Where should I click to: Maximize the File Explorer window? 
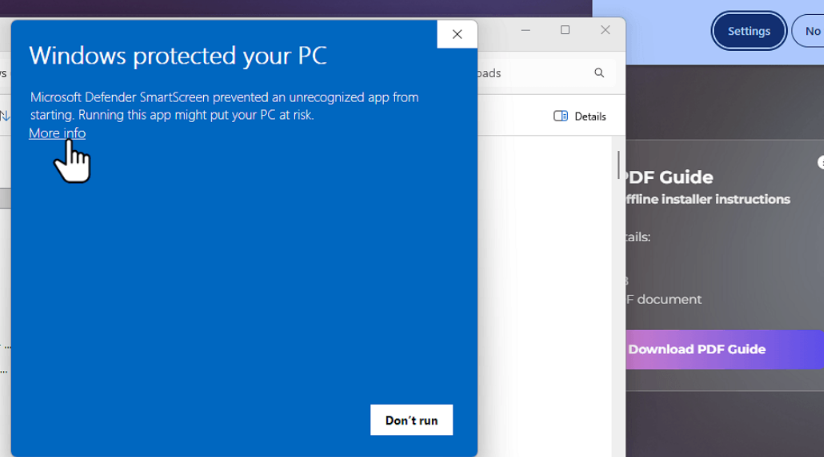[x=565, y=31]
